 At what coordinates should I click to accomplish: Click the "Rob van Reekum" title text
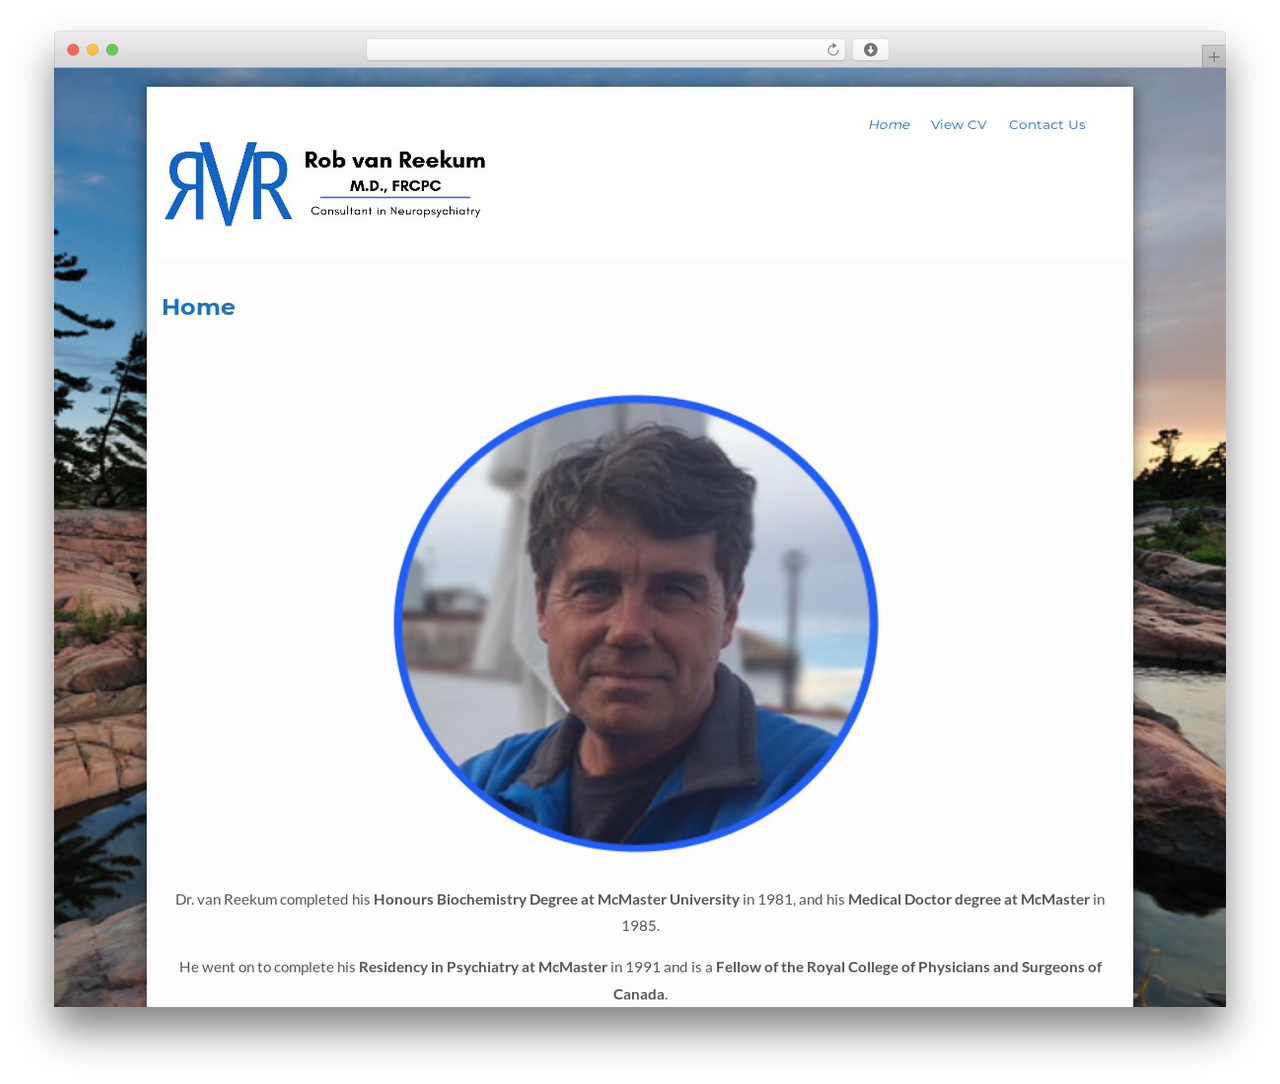[x=395, y=160]
